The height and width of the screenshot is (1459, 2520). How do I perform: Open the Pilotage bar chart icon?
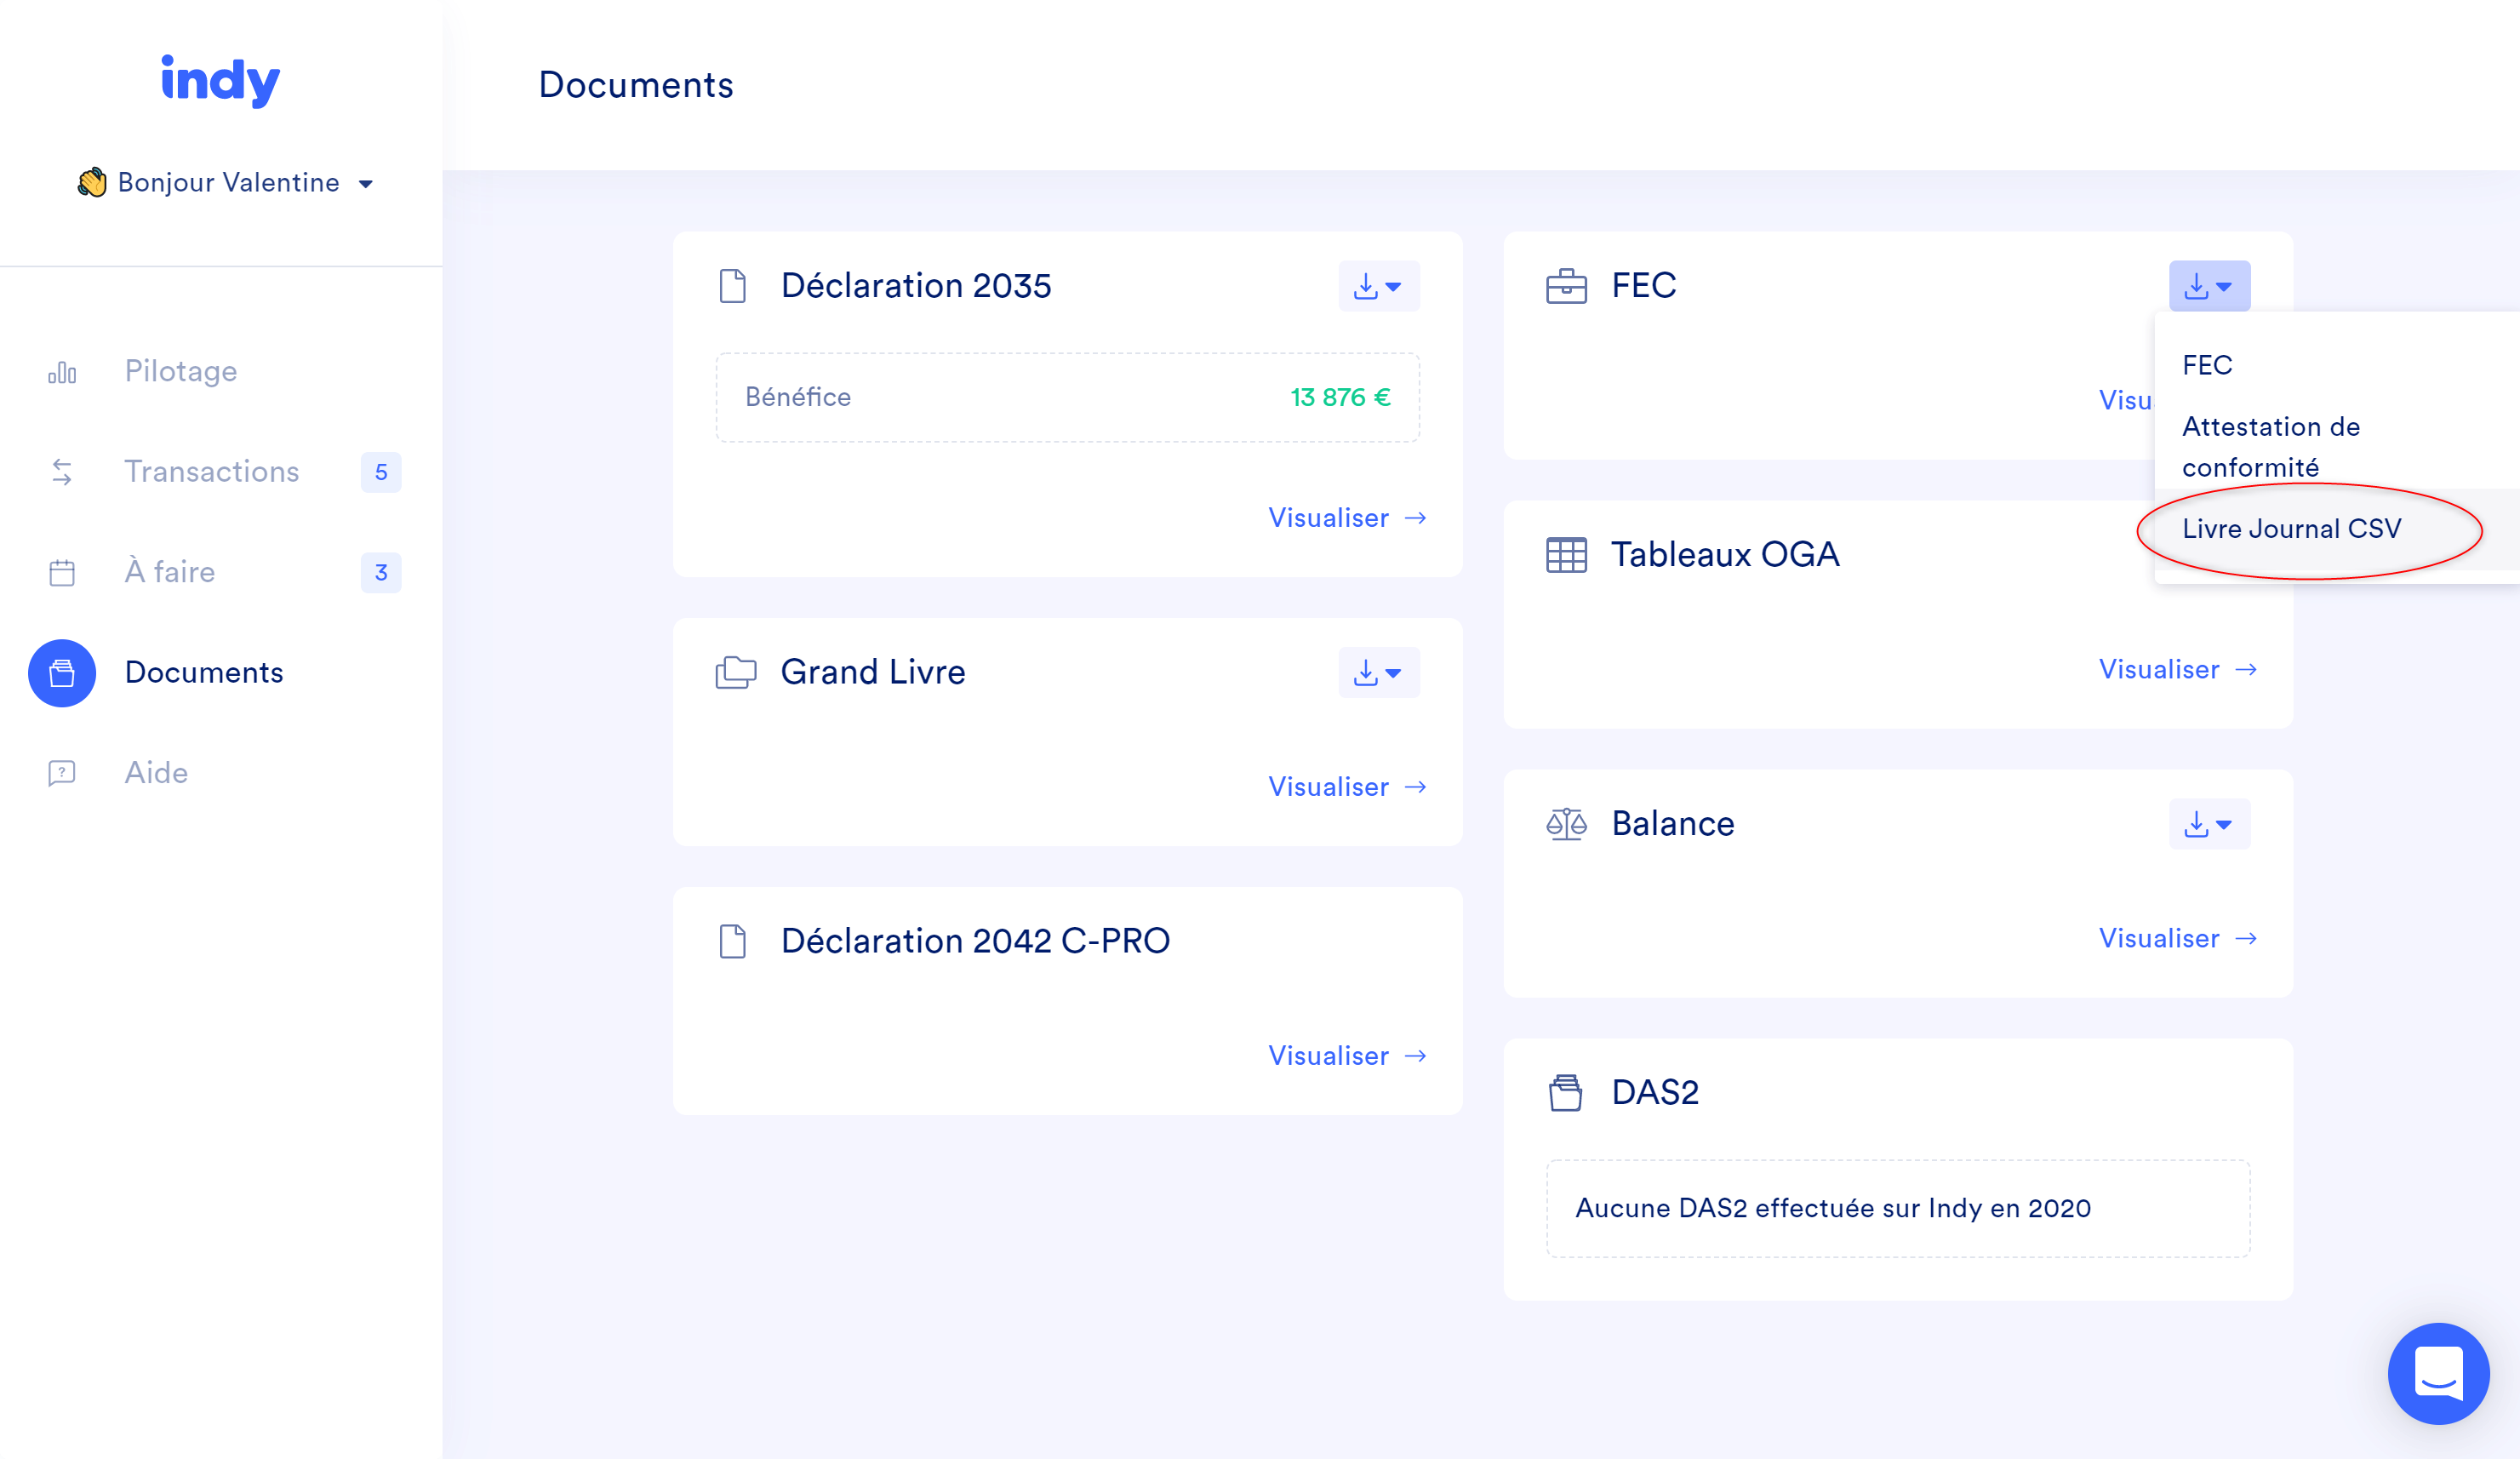point(62,372)
